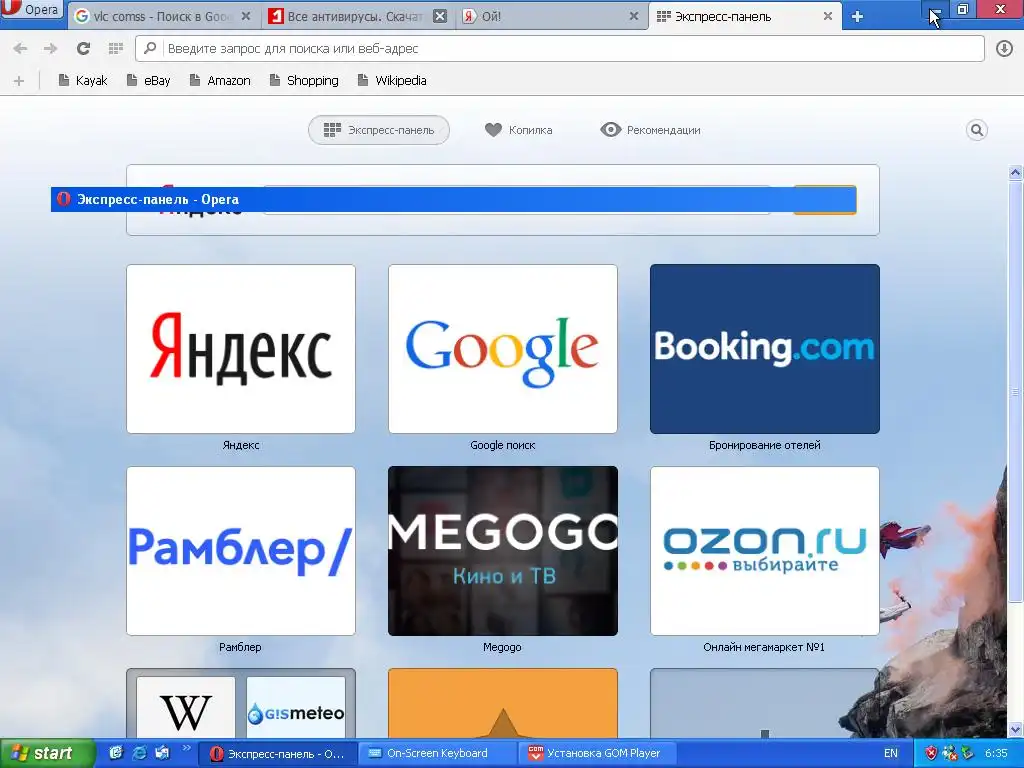Expand the quick launch chevron
1024x768 pixels.
187,748
